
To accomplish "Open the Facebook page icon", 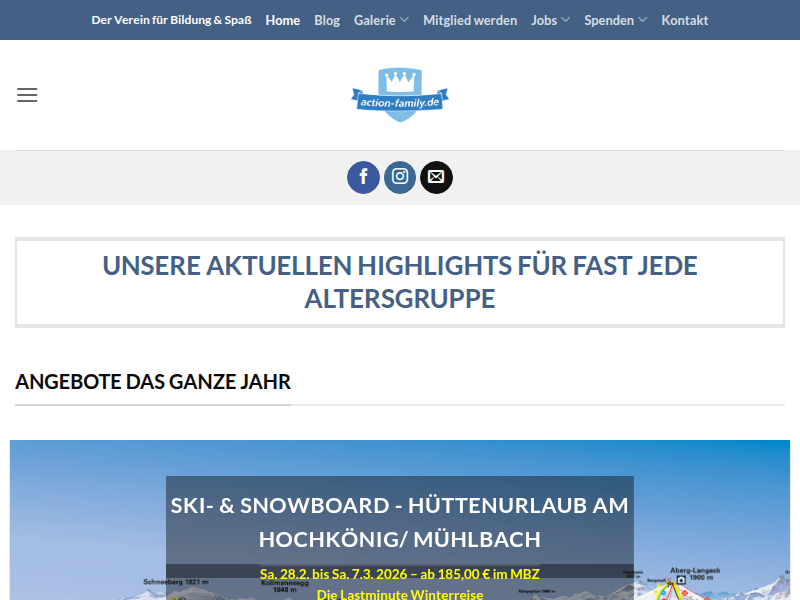I will [363, 177].
